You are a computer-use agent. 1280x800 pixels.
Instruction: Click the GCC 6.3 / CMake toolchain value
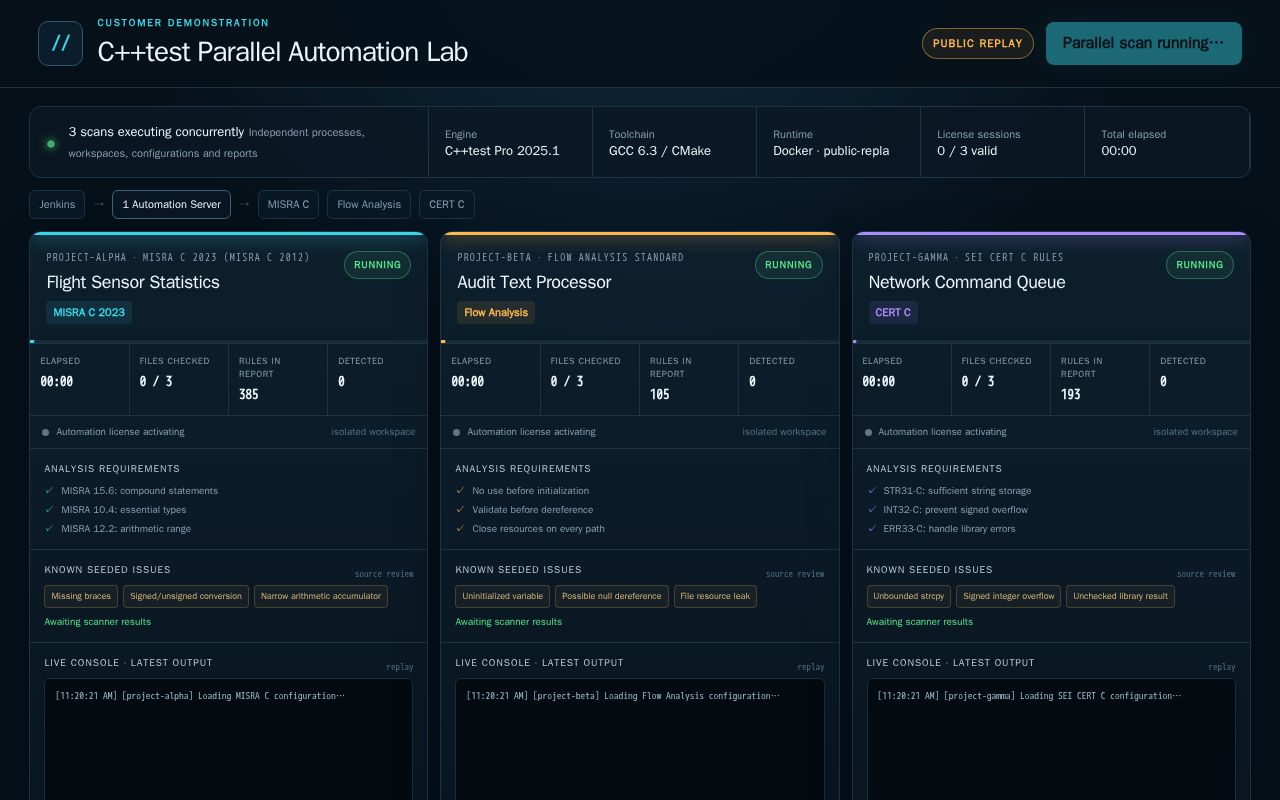click(660, 151)
